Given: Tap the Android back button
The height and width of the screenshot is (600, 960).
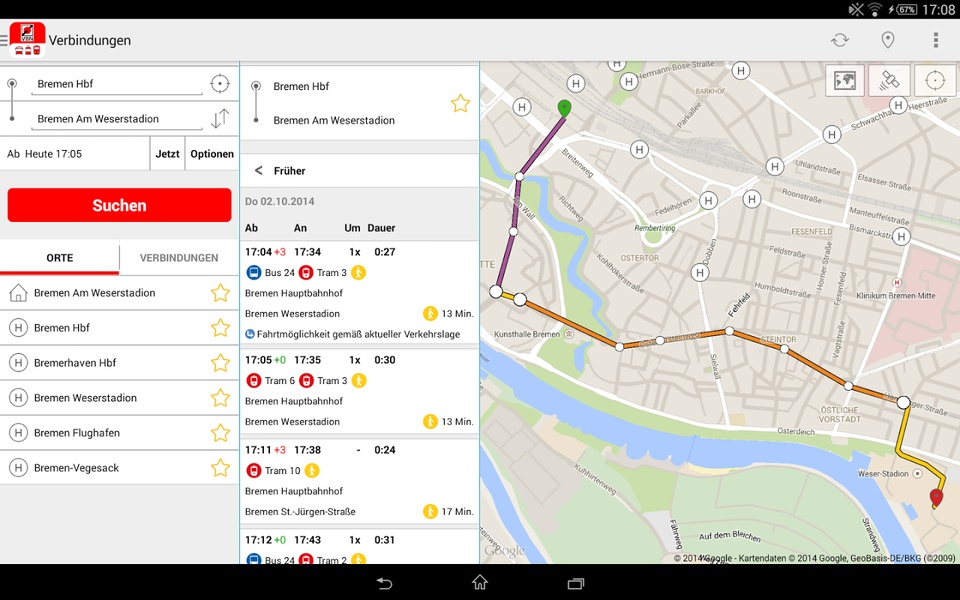Looking at the screenshot, I should 384,583.
